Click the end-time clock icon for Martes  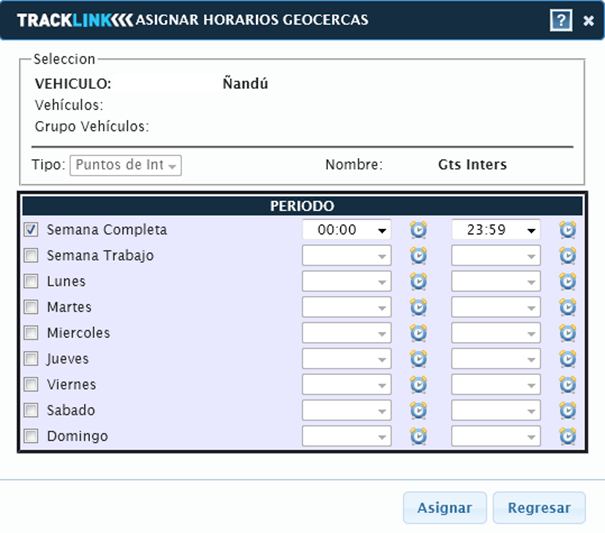(567, 307)
